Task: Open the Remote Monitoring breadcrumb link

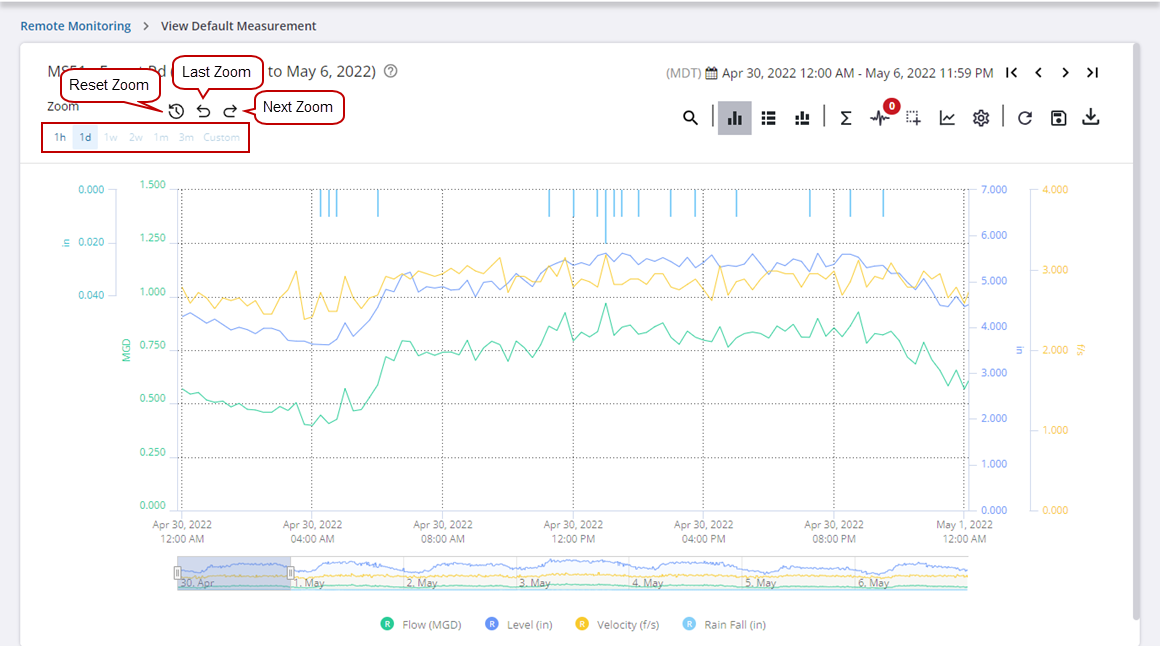Action: [x=76, y=26]
